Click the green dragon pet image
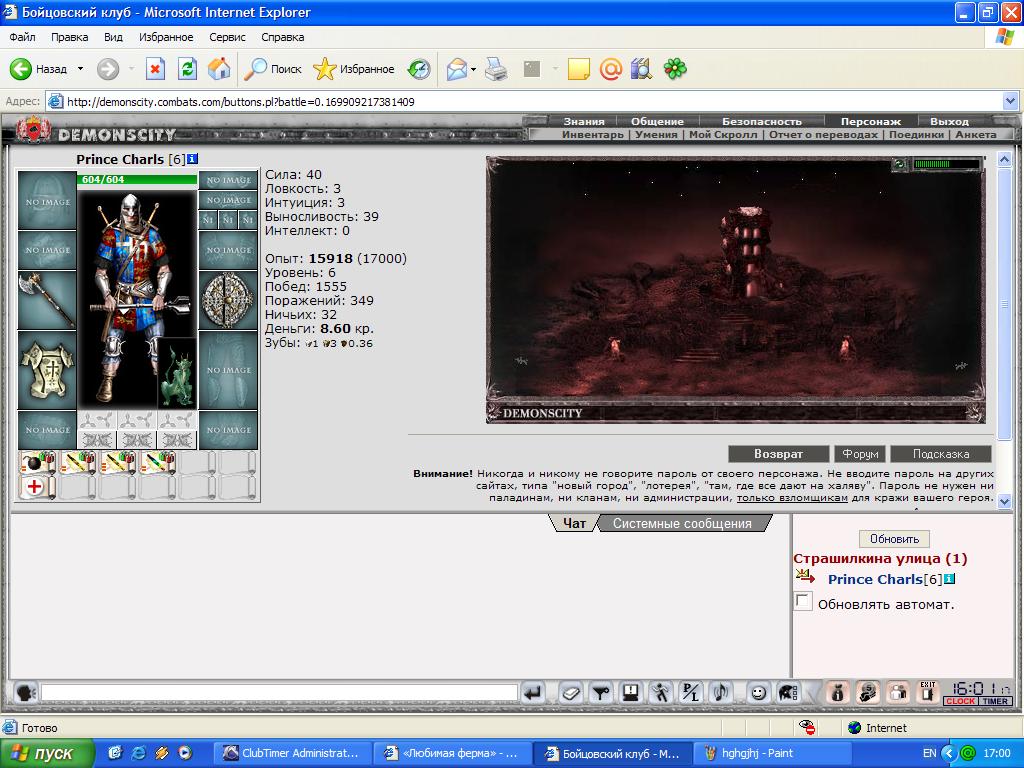Screen dimensions: 1024x768 coord(178,375)
